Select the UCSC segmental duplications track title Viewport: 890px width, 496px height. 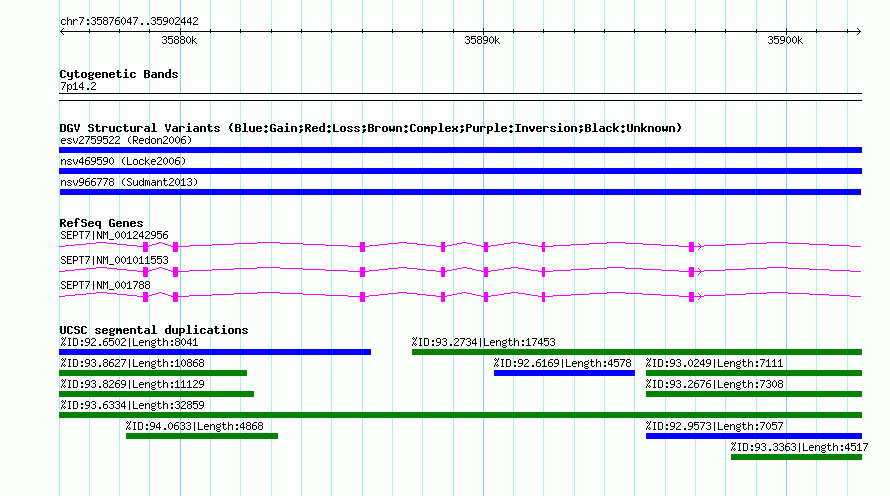154,330
